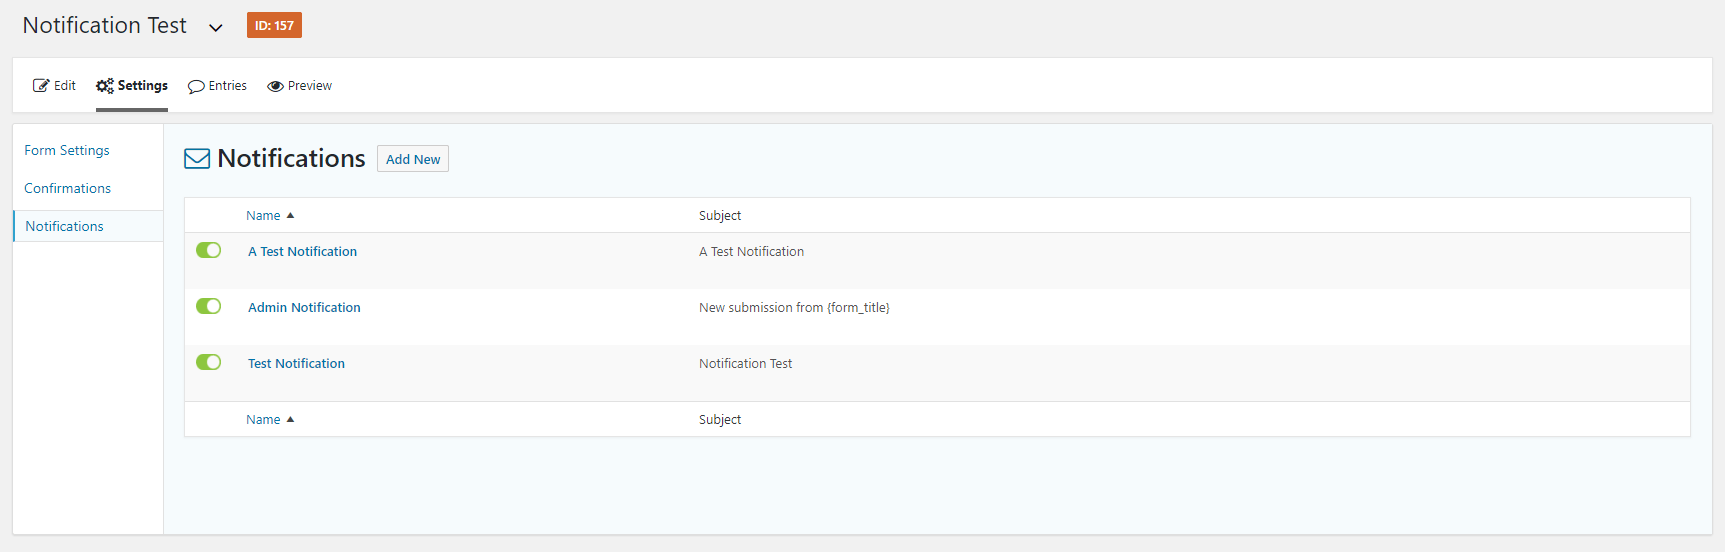Click the Preview eye icon
The width and height of the screenshot is (1725, 552).
click(275, 86)
